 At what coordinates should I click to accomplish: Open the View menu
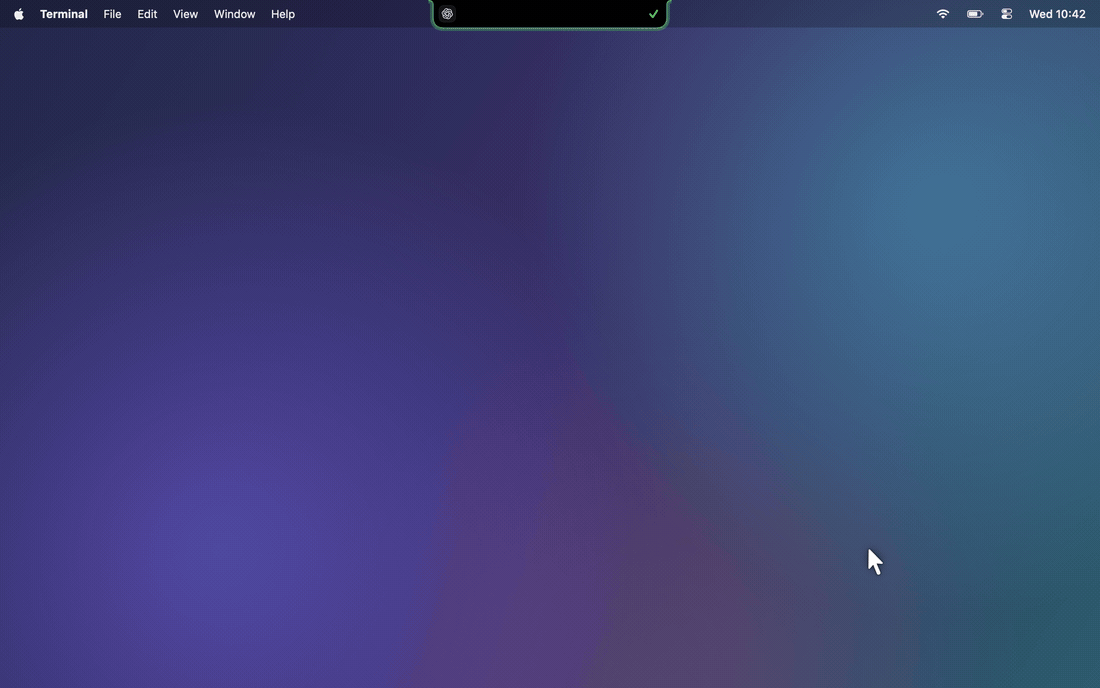pos(185,14)
